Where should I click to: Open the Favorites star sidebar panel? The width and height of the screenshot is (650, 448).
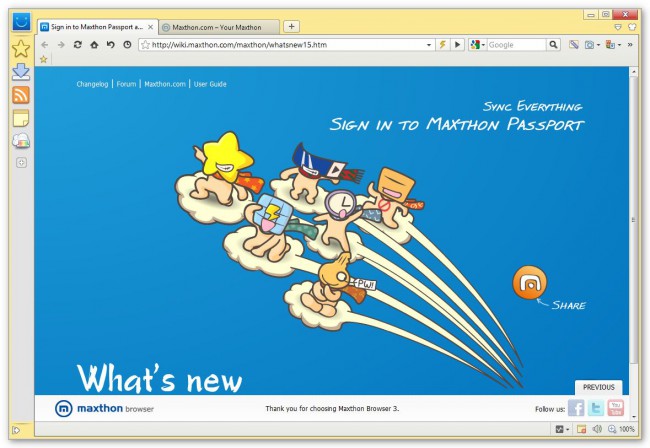coord(21,49)
